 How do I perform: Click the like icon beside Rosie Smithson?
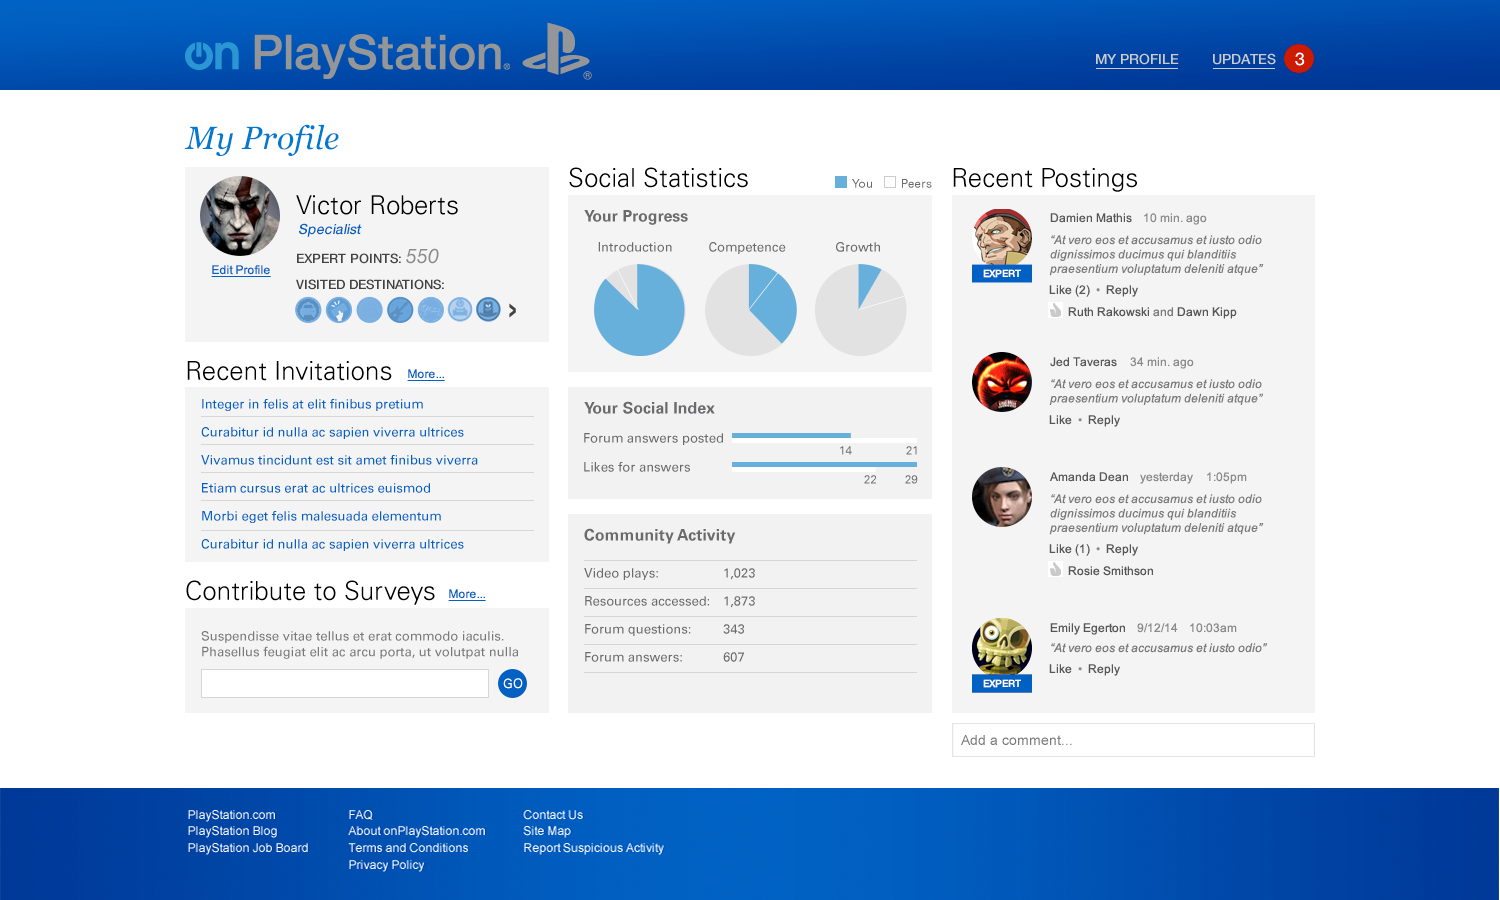click(1055, 570)
